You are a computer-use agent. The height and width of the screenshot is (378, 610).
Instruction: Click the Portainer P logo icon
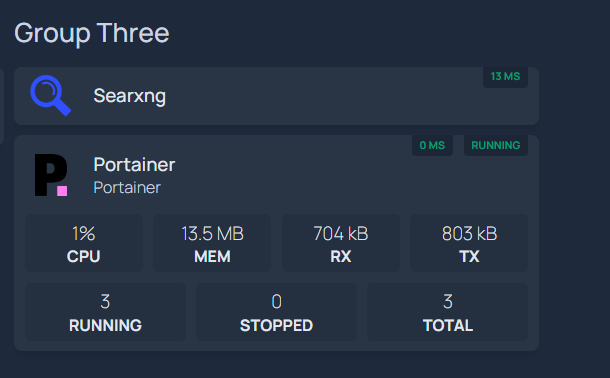coord(51,175)
